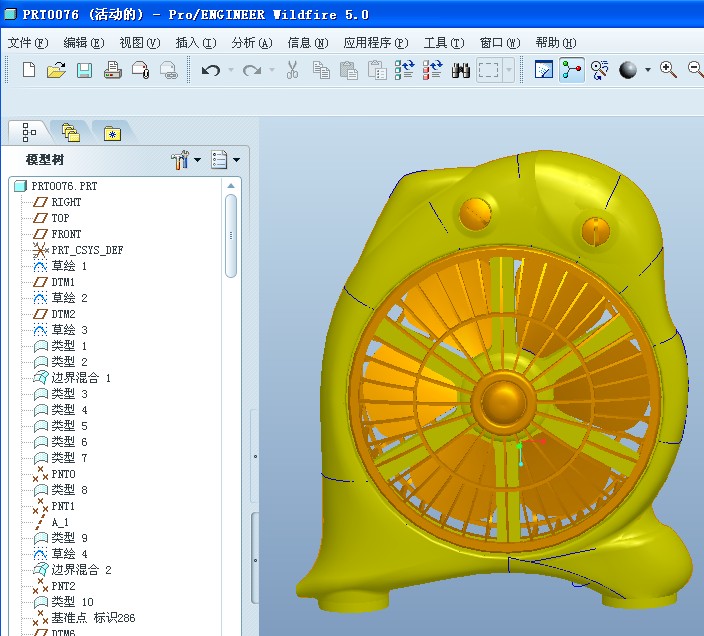This screenshot has height=636, width=704.
Task: Click the binoculars Find icon
Action: coord(461,70)
